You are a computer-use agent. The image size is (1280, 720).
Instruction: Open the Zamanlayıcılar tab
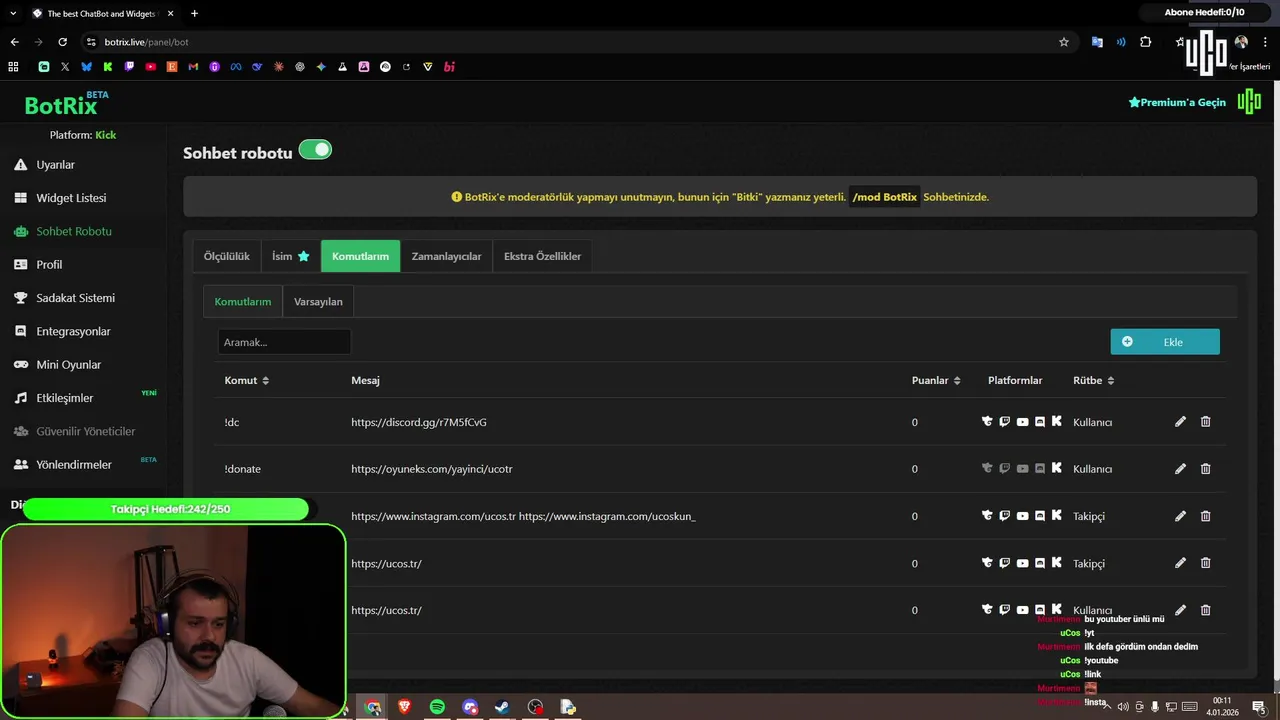[446, 256]
